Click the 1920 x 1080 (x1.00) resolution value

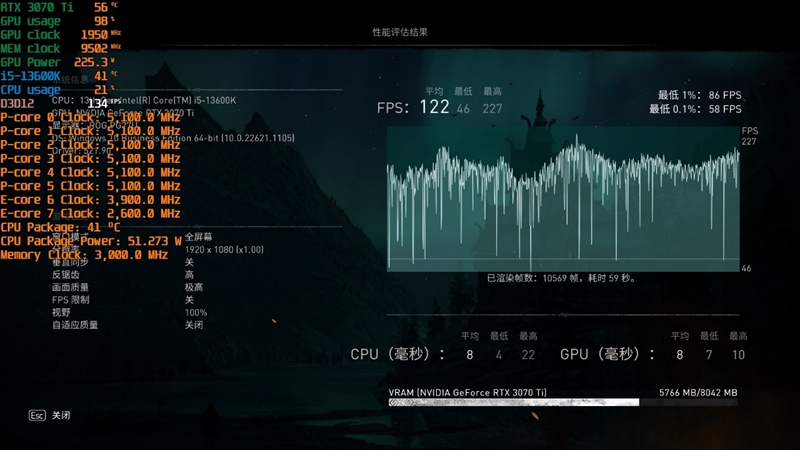pos(224,249)
